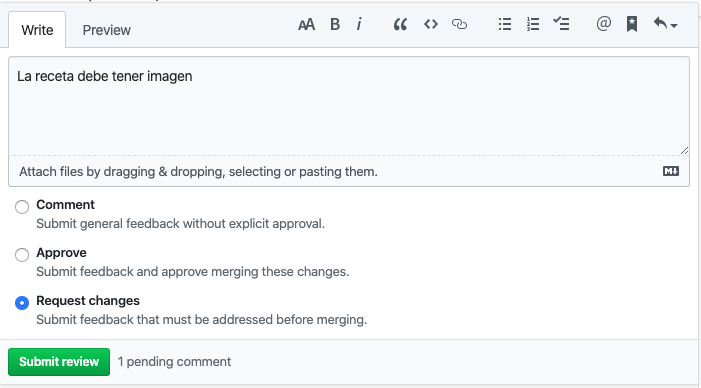Insert a numbered list
Viewport: 701px width, 388px height.
coord(533,24)
